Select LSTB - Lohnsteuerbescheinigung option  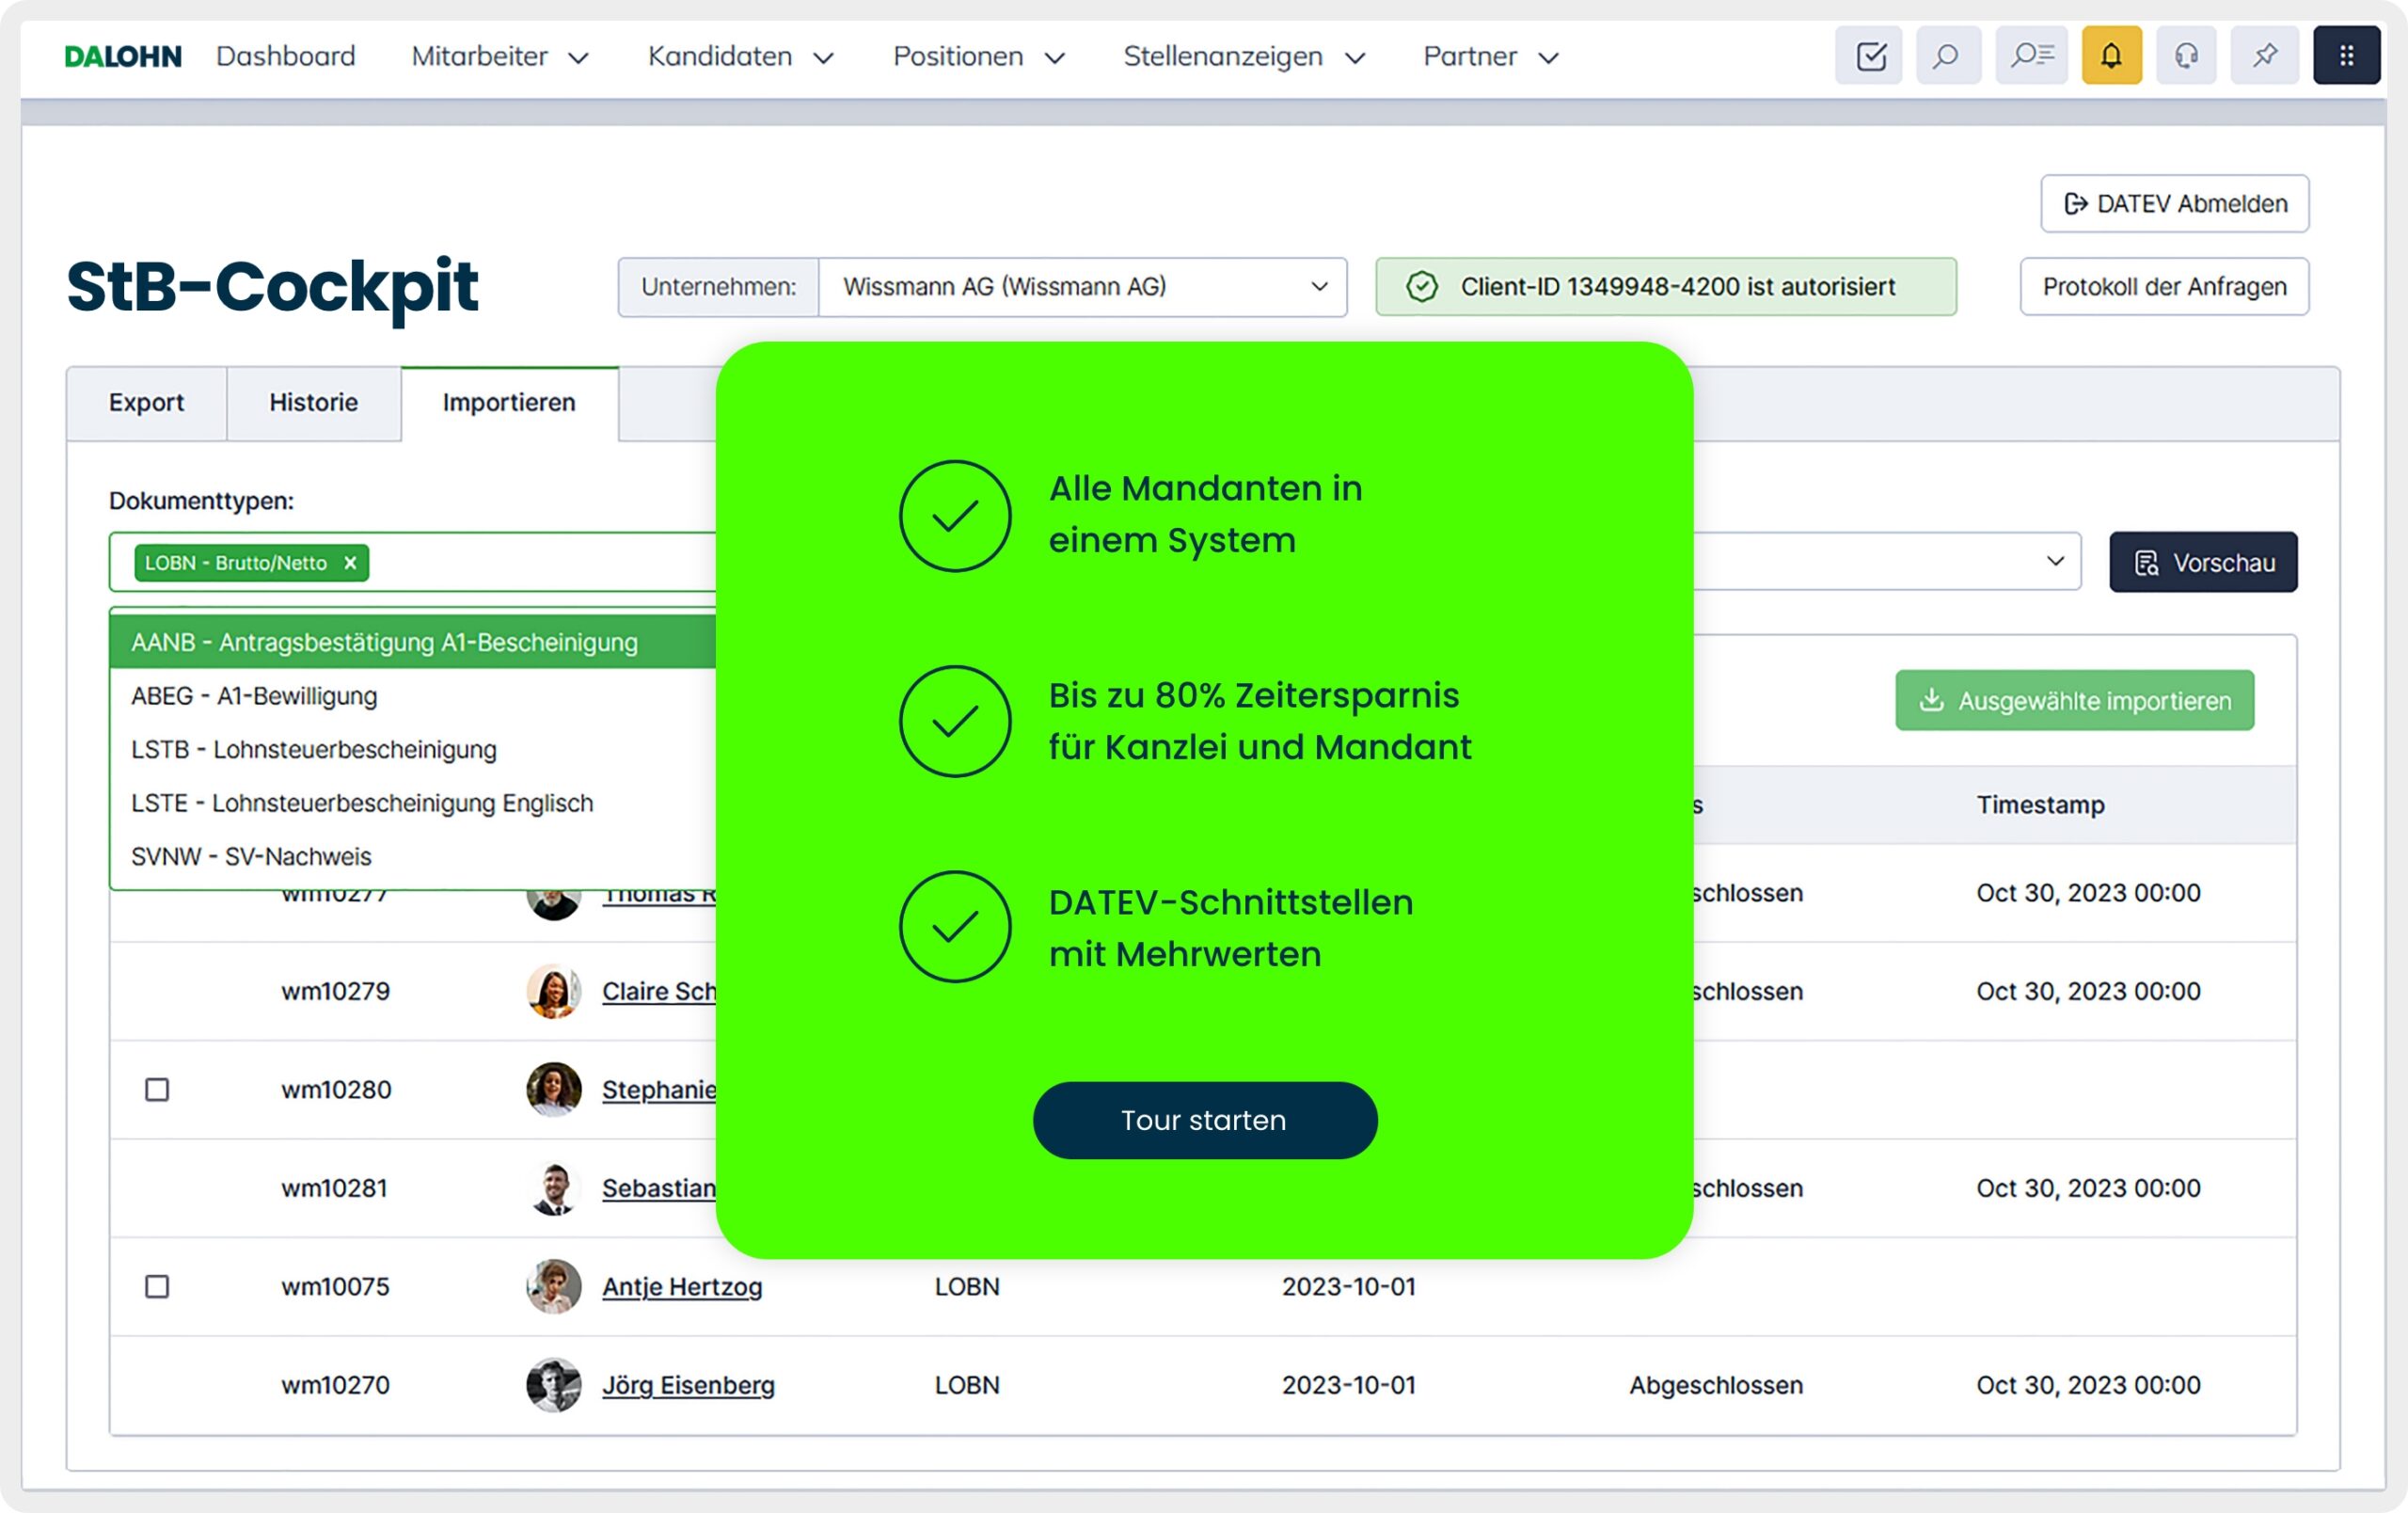pyautogui.click(x=314, y=749)
